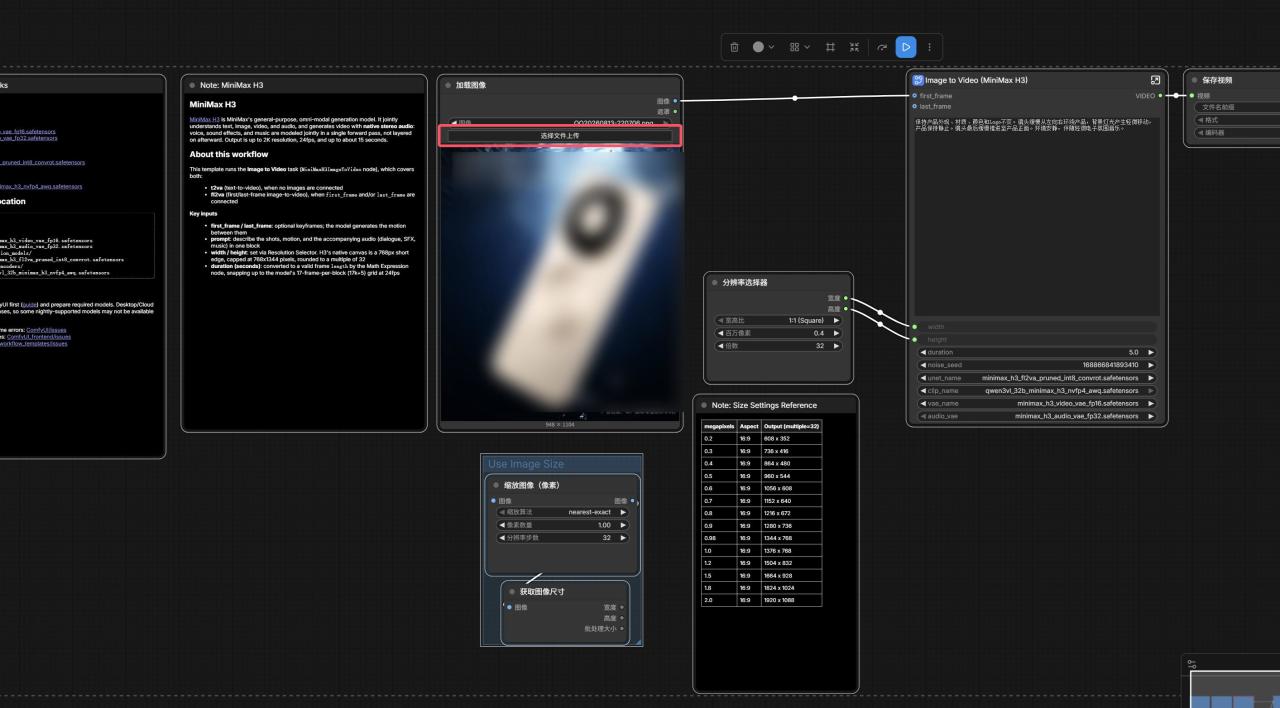The height and width of the screenshot is (708, 1280).
Task: Click the 分辨率步数 32 value field
Action: pyautogui.click(x=563, y=538)
